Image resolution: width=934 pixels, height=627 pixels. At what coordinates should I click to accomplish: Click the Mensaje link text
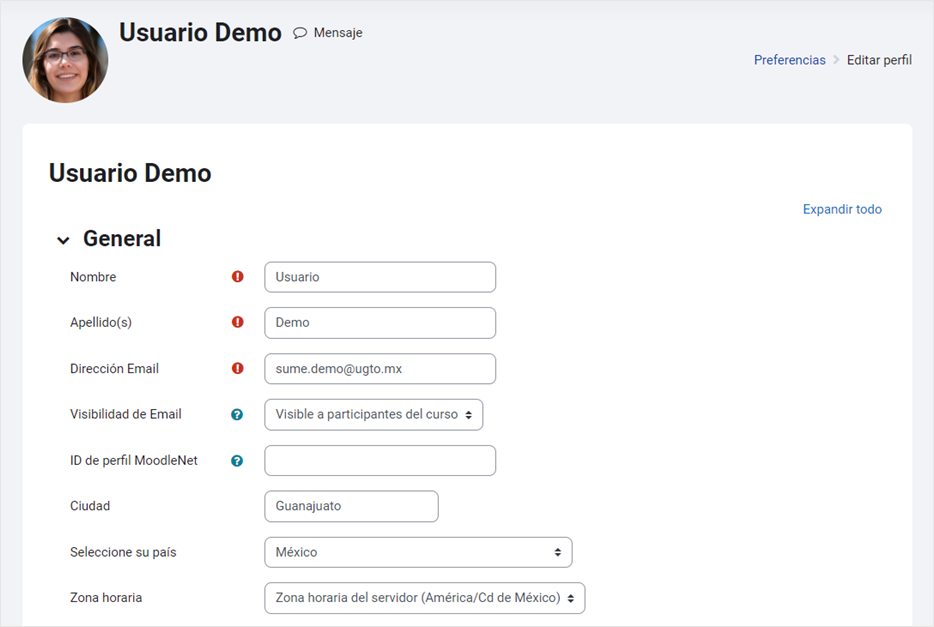point(338,33)
